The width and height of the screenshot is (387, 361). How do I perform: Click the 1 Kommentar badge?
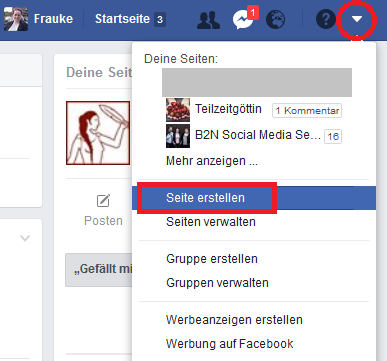pos(307,111)
